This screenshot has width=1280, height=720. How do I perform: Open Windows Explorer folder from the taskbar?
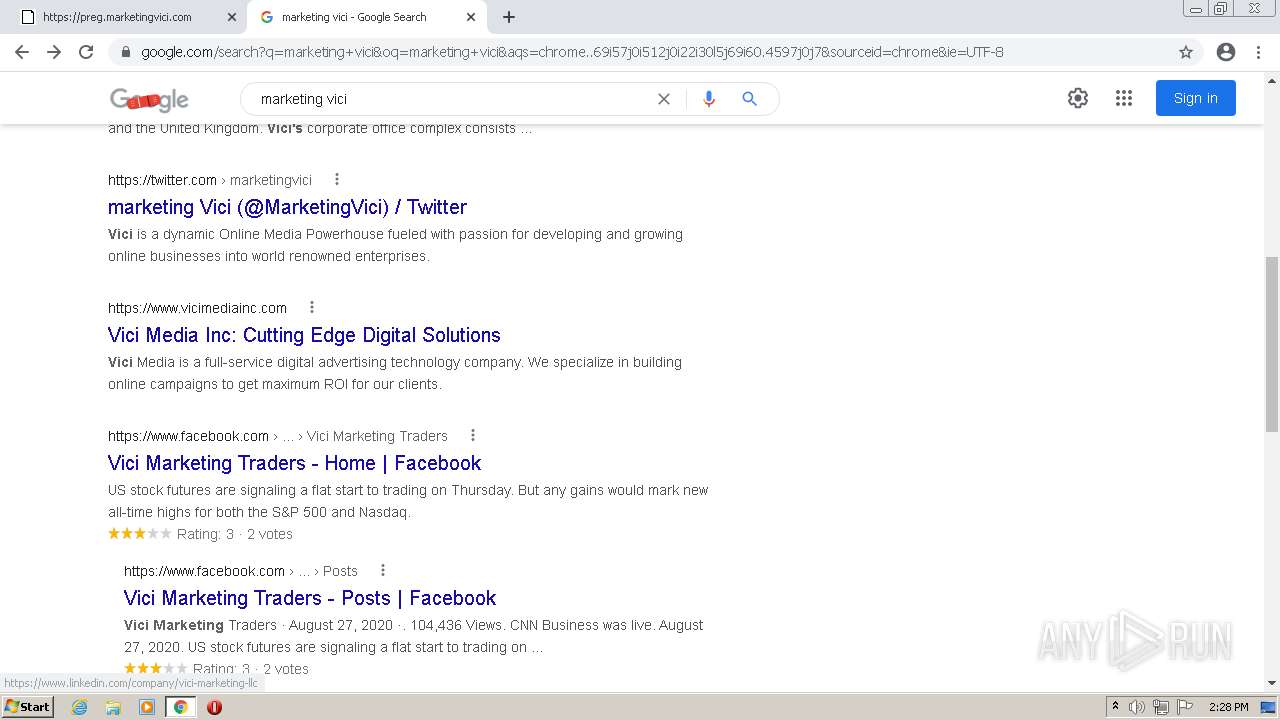113,707
